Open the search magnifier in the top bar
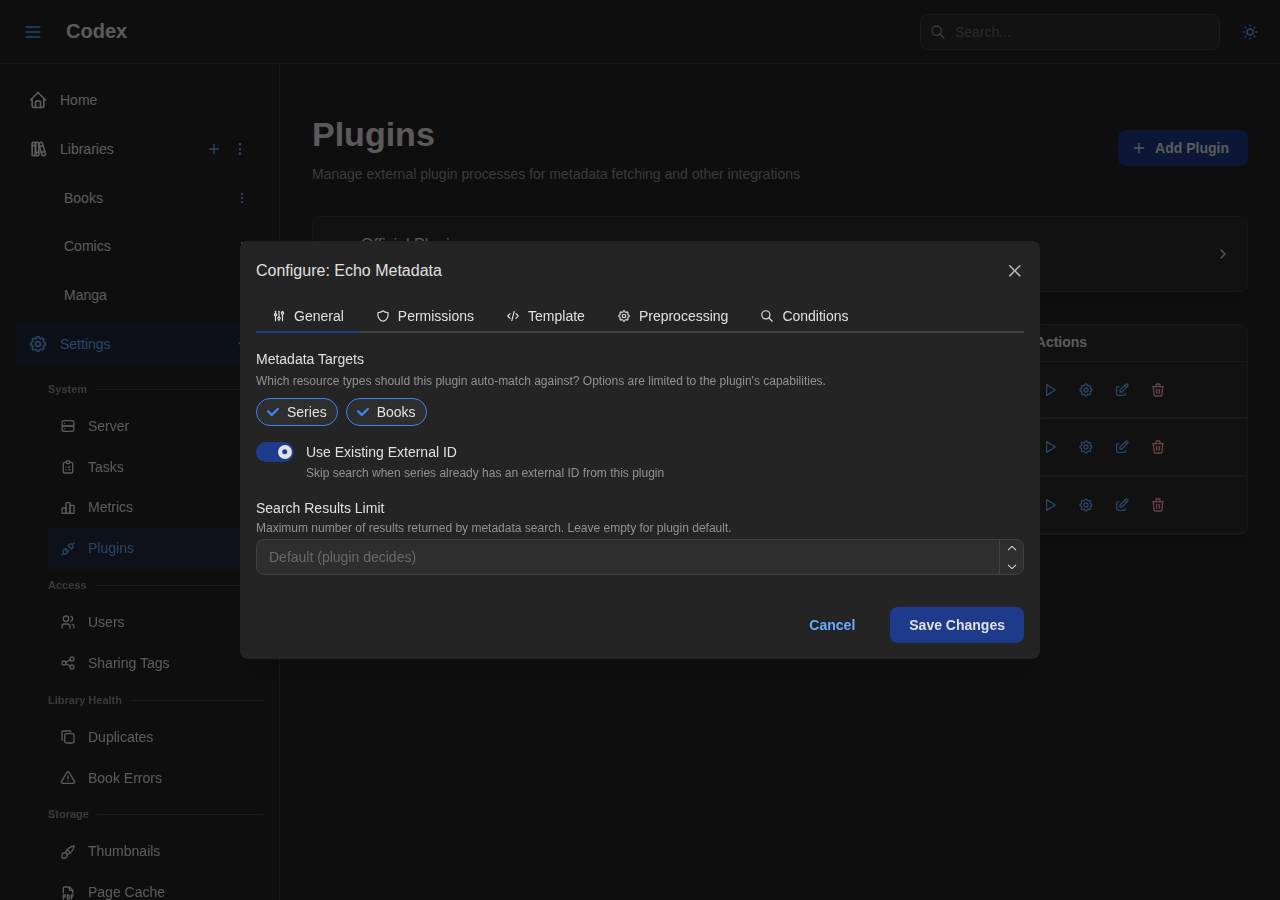1280x900 pixels. (x=937, y=31)
